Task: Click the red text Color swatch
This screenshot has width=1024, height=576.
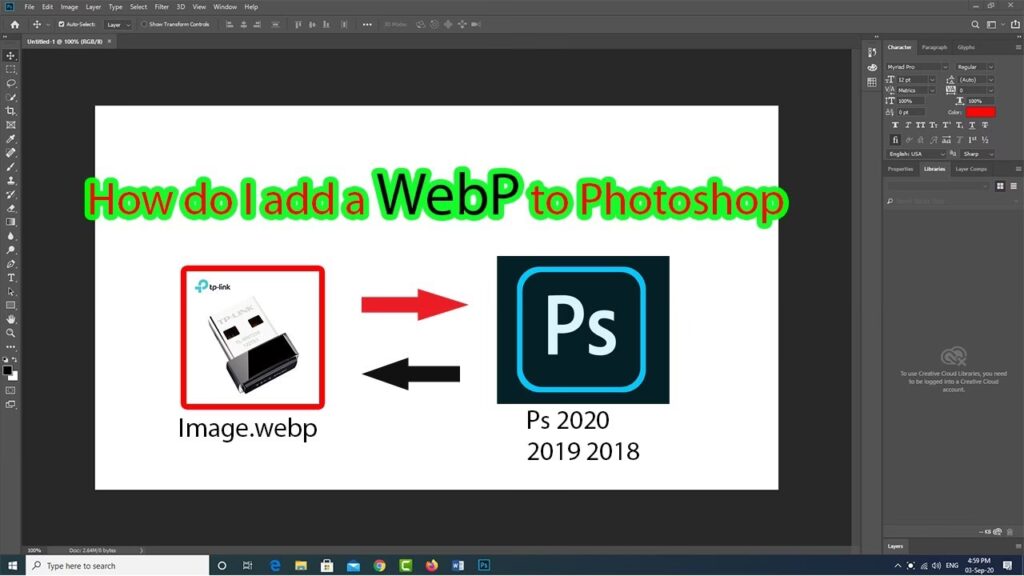Action: click(x=980, y=112)
